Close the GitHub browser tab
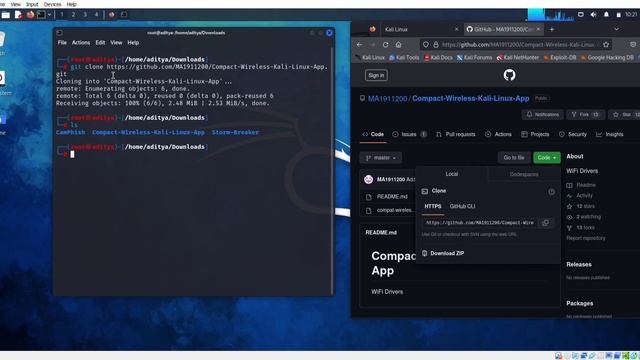The image size is (640, 360). click(538, 29)
